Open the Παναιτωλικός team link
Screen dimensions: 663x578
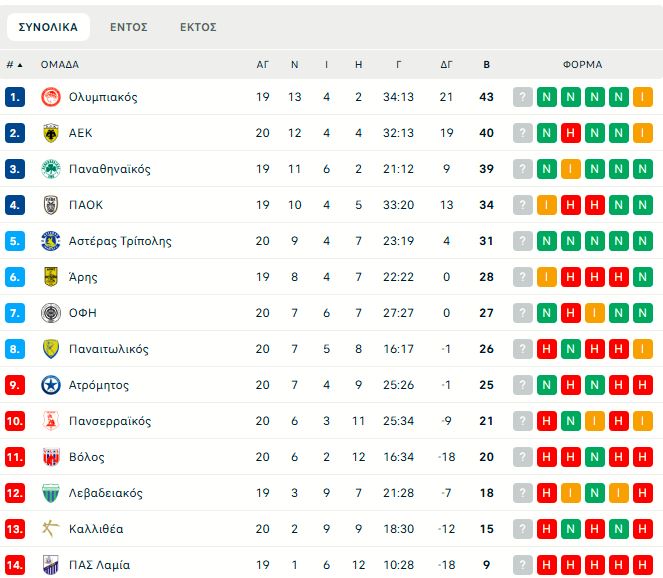pyautogui.click(x=109, y=349)
